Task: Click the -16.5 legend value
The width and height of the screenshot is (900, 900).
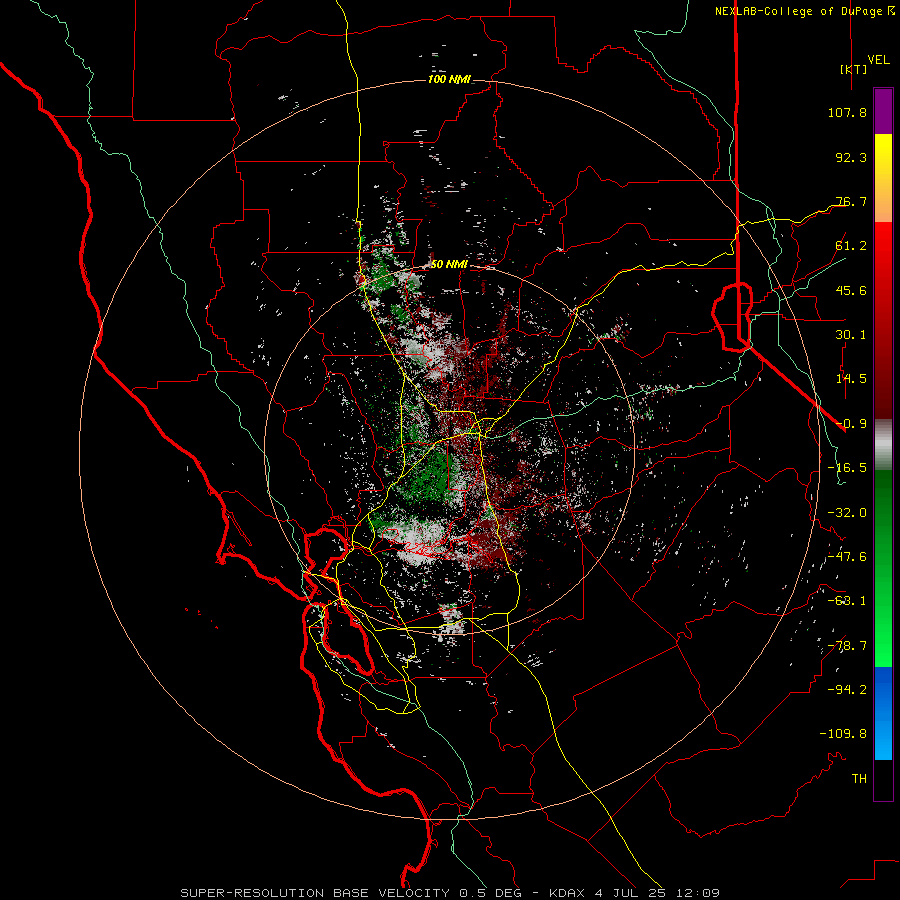Action: [847, 468]
